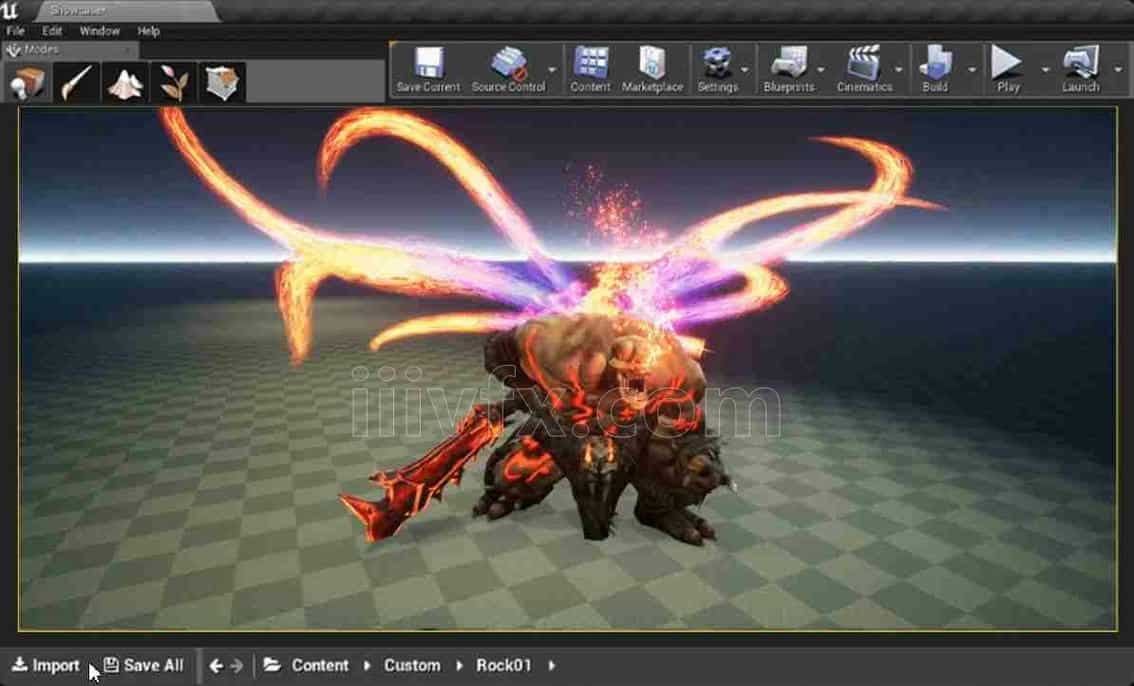
Task: Navigate to Content in breadcrumb path
Action: tap(320, 665)
